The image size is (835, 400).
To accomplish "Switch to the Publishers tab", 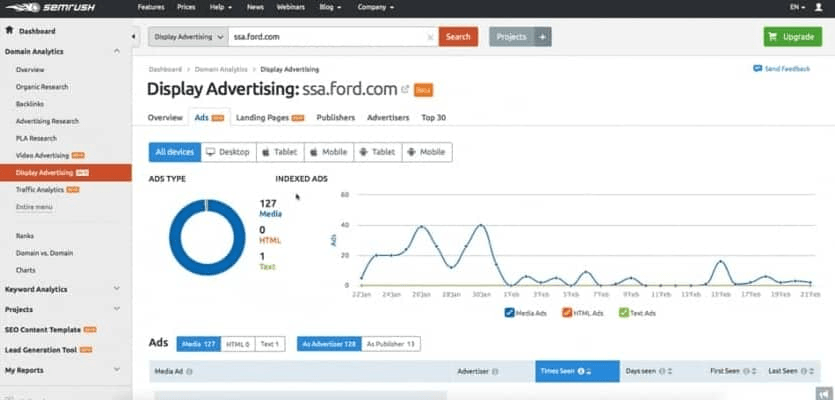I will click(335, 117).
